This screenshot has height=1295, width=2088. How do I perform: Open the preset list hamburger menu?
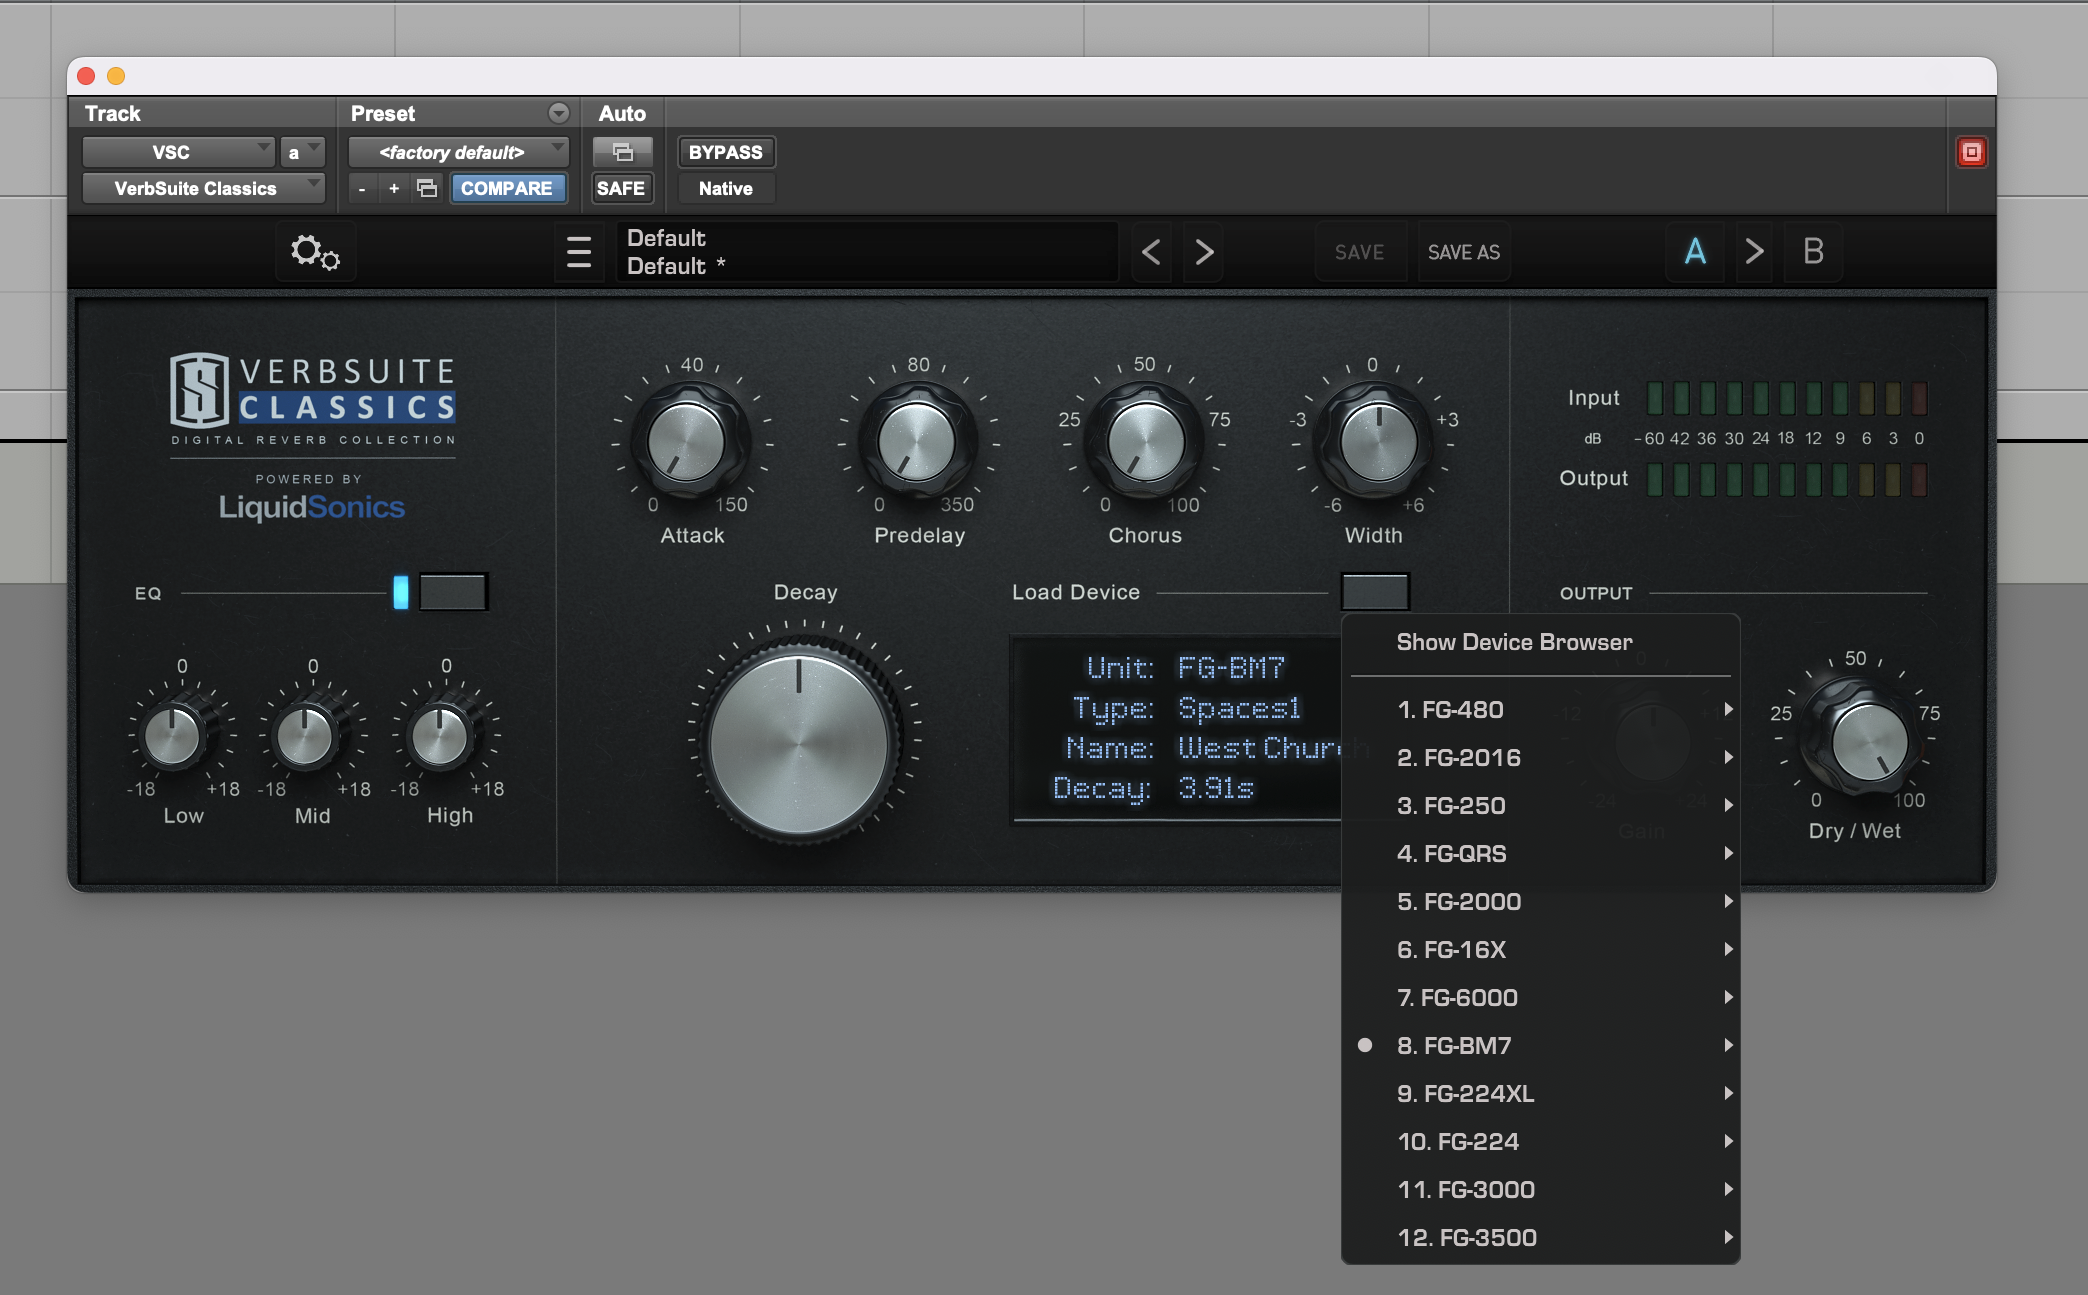click(579, 252)
